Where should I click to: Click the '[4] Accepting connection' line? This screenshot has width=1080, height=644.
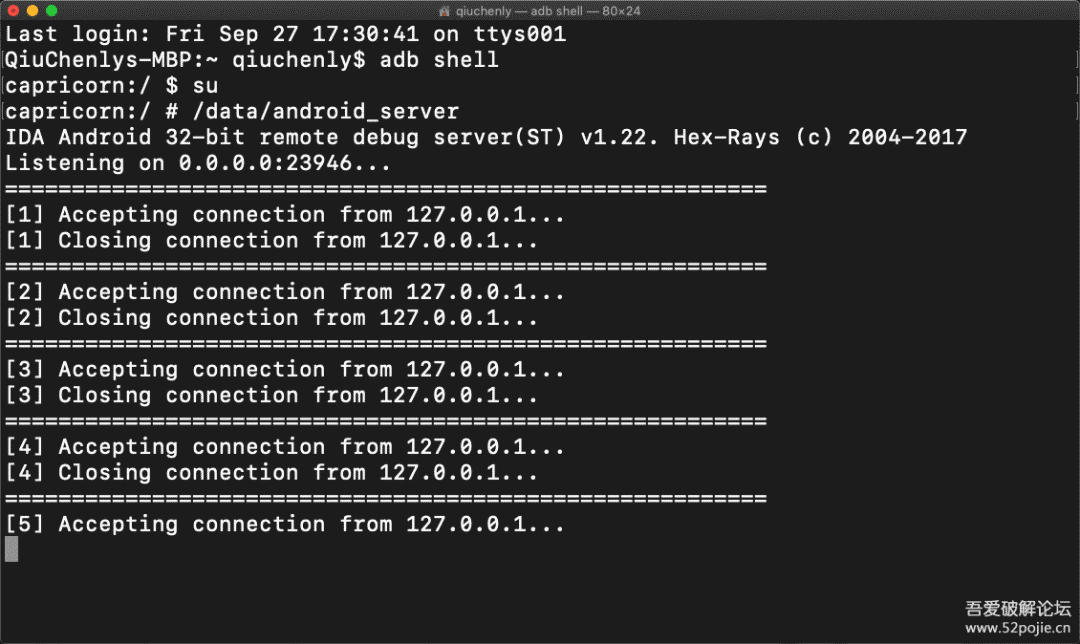click(x=285, y=447)
